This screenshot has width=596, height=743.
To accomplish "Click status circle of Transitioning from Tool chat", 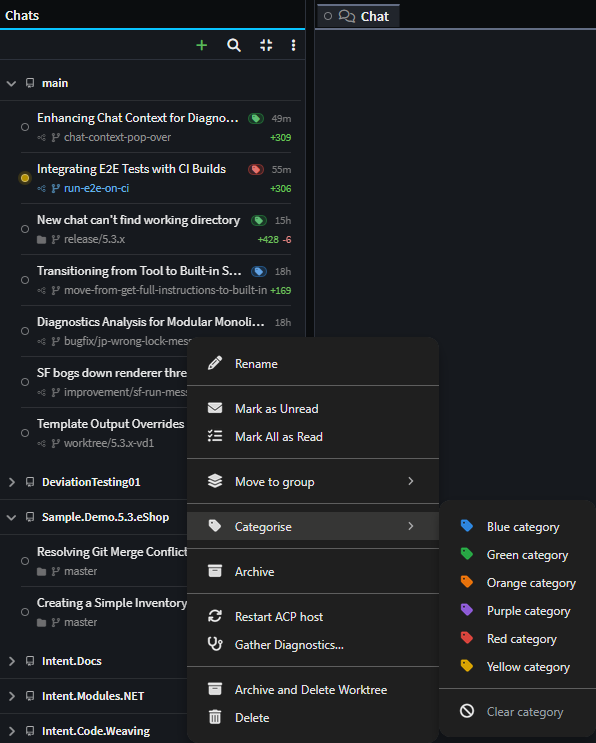I will [x=25, y=280].
